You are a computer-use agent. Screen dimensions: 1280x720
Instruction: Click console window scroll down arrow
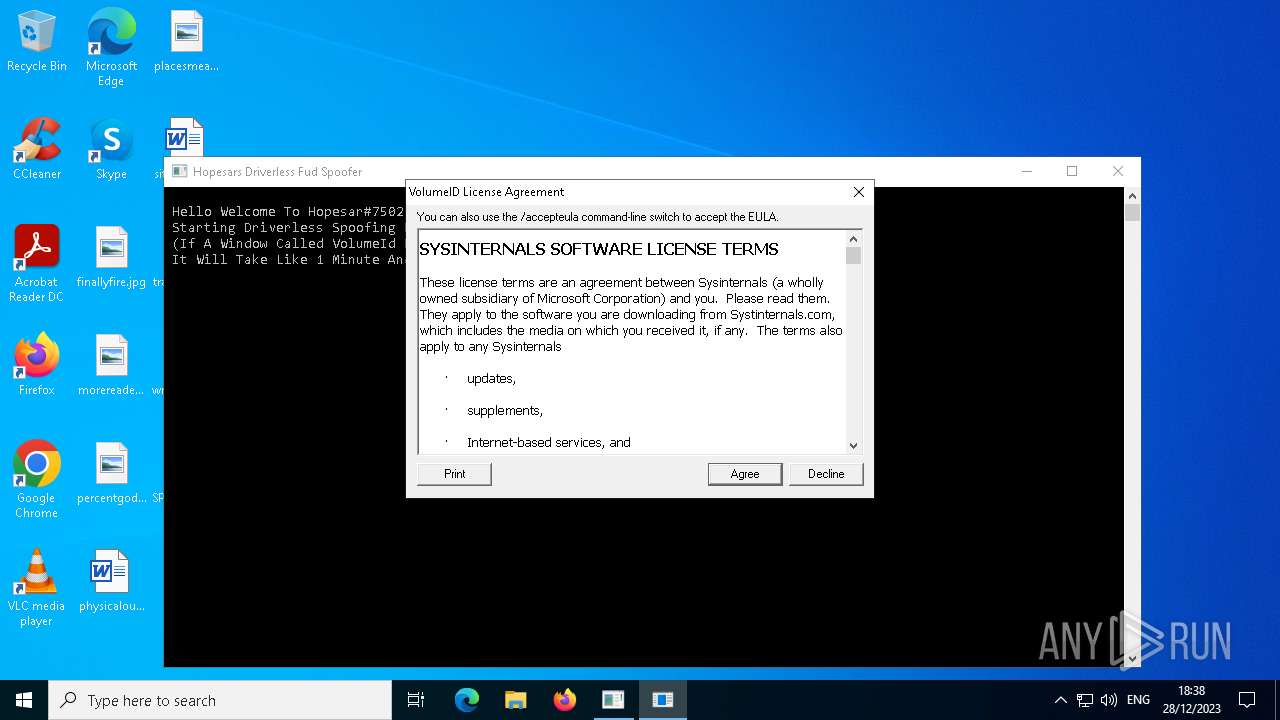[1132, 659]
